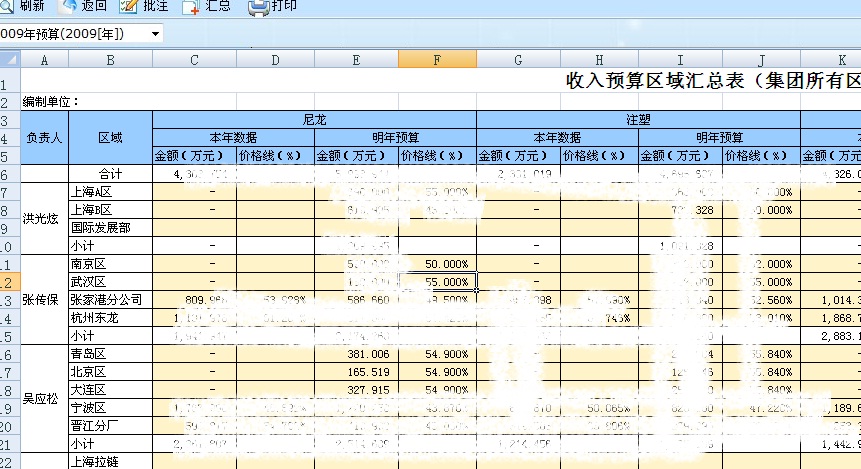Select column C header
Screen dimensions: 861x469
[194, 59]
